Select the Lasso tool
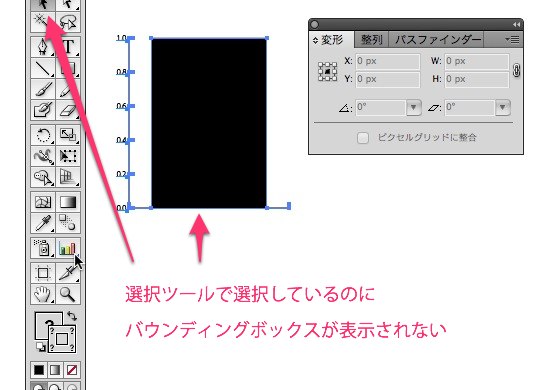This screenshot has height=390, width=540. click(68, 22)
